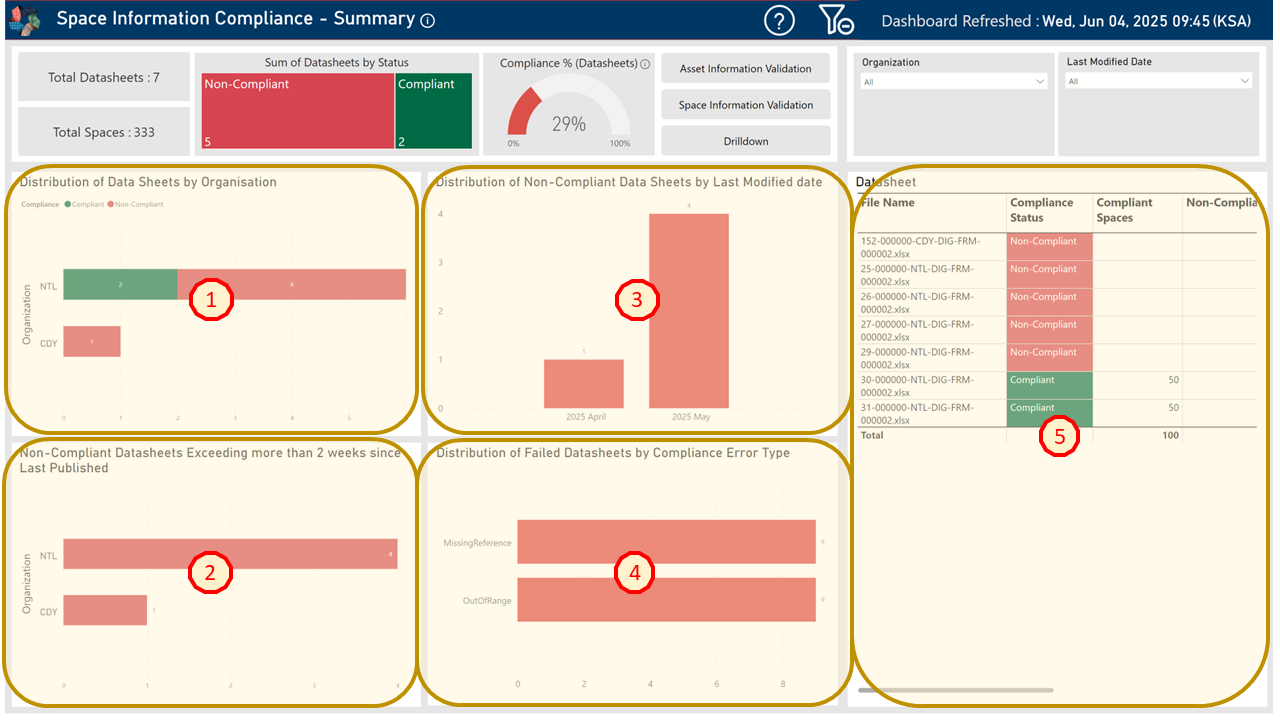Screen dimensions: 1280x720
Task: Click the 2025 May bar in chart
Action: (688, 310)
